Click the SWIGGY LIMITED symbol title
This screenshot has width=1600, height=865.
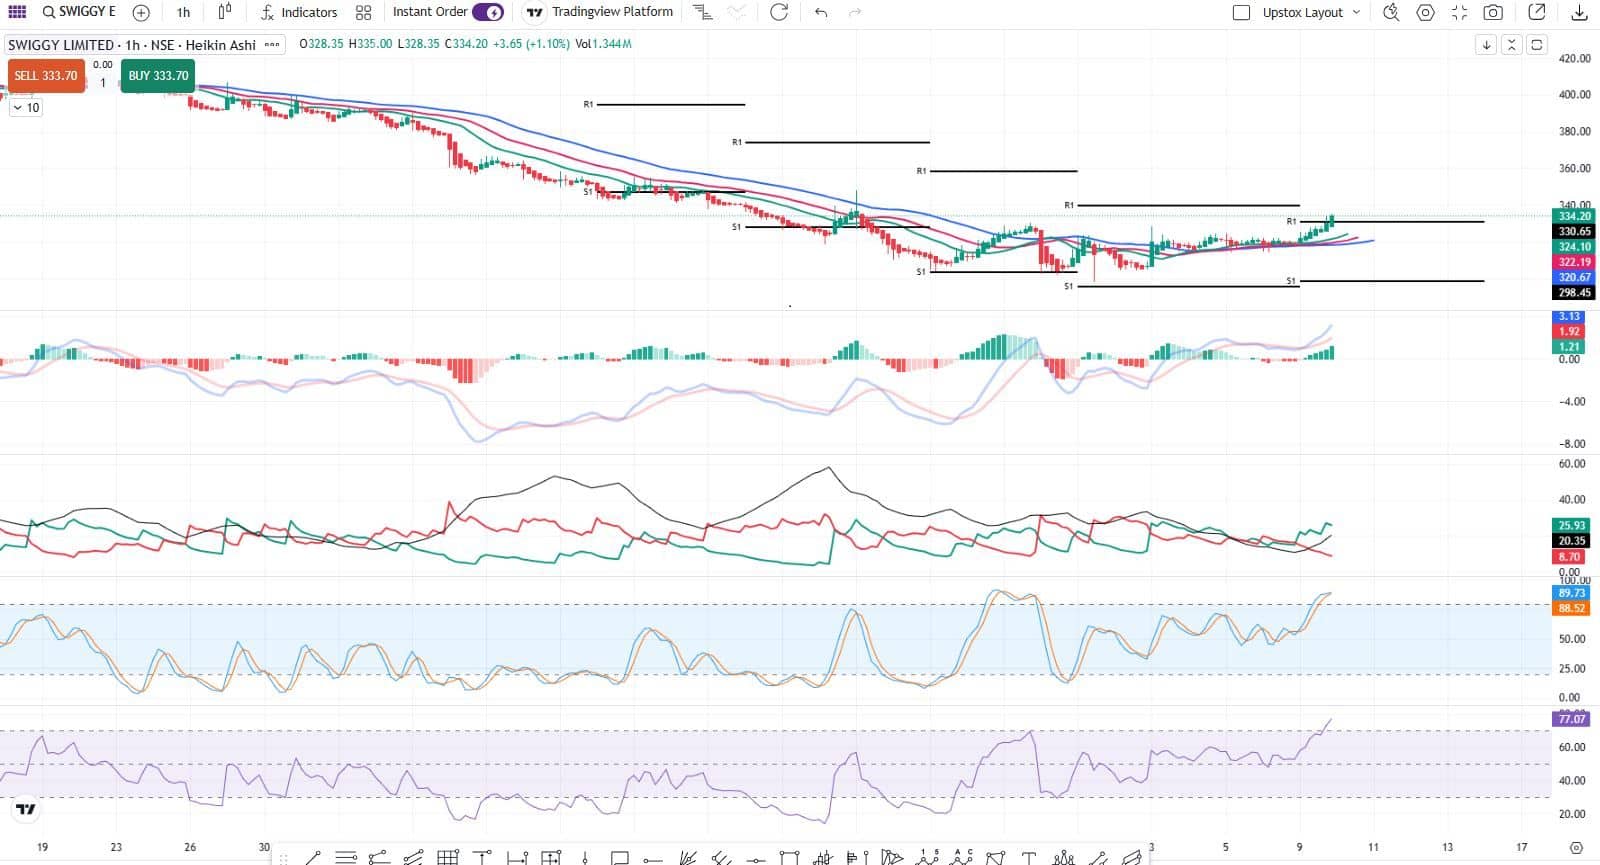(x=60, y=45)
